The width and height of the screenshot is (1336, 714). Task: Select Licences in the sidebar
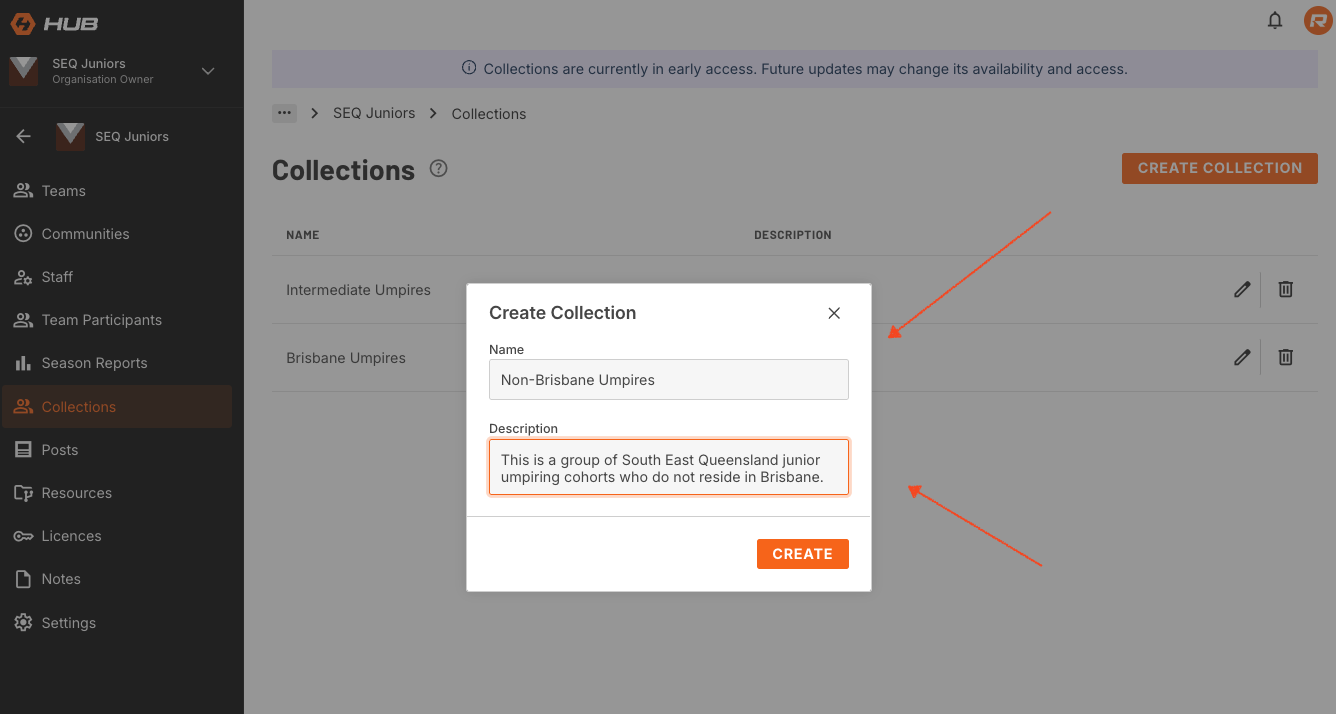click(x=71, y=536)
